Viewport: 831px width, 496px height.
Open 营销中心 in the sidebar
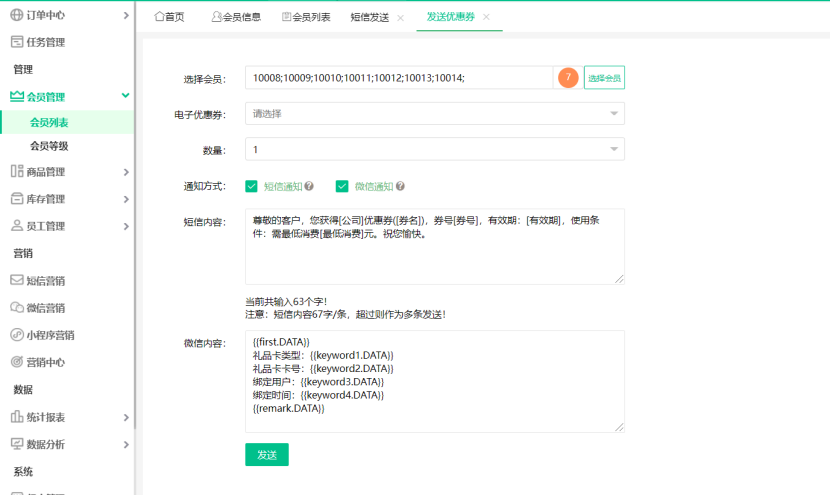click(x=46, y=362)
